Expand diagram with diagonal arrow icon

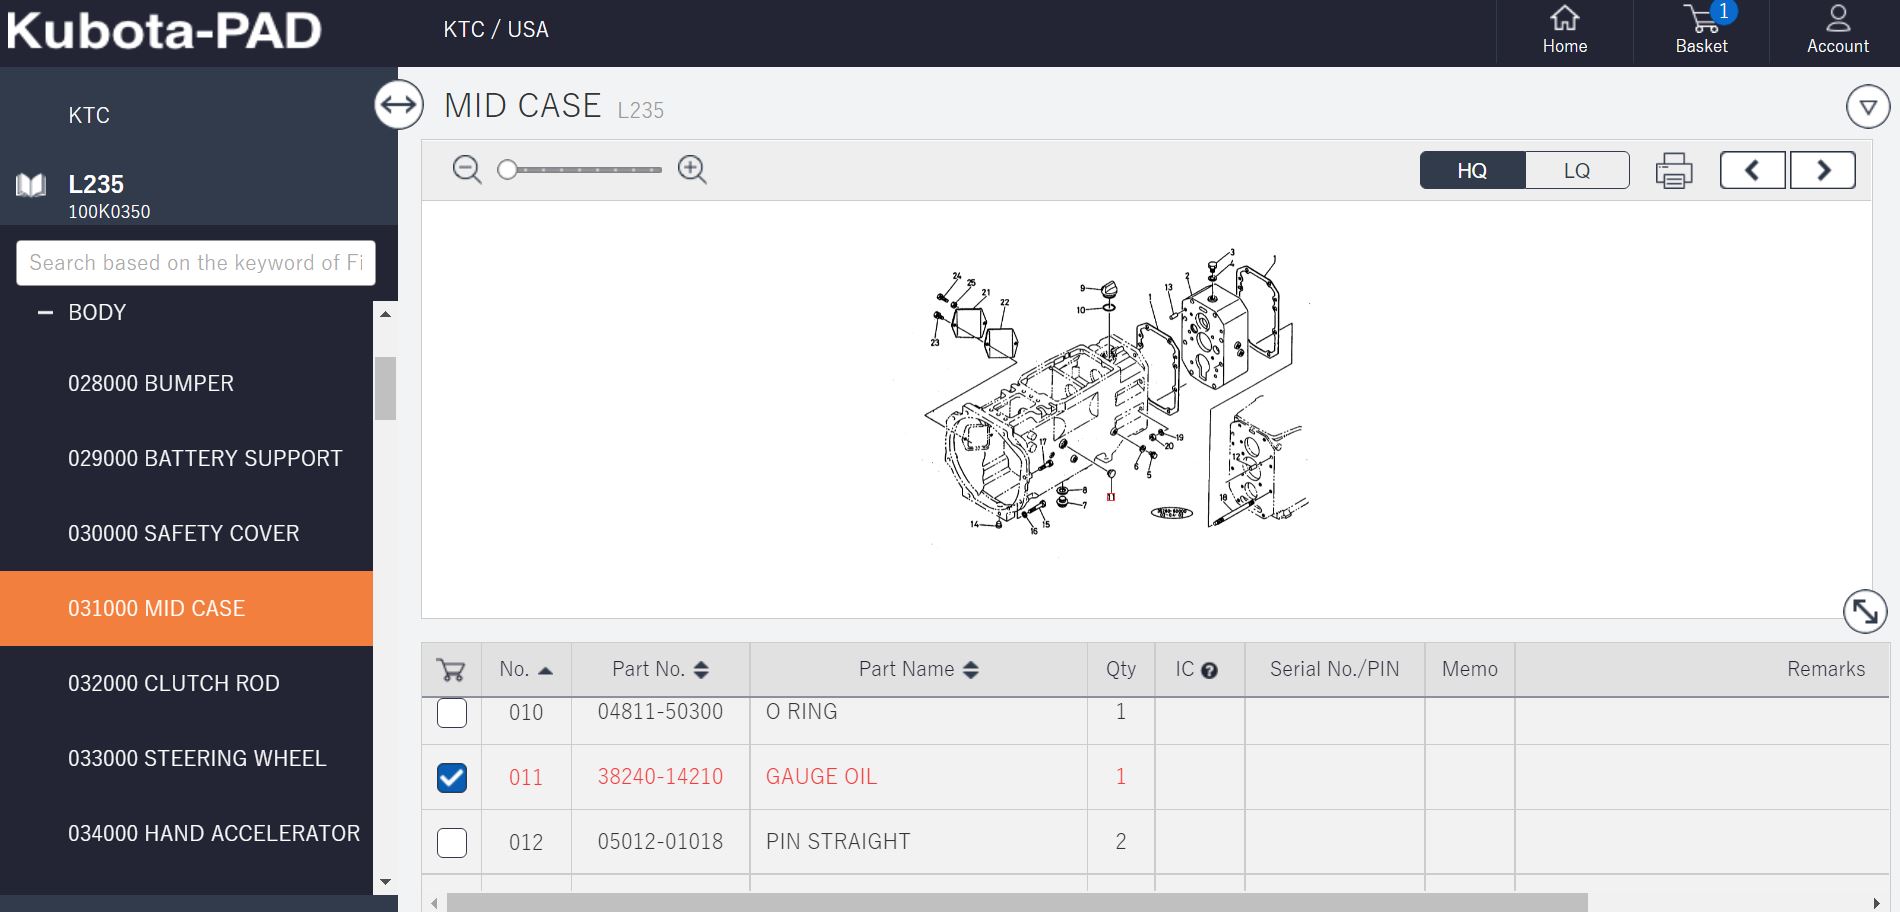click(1865, 611)
